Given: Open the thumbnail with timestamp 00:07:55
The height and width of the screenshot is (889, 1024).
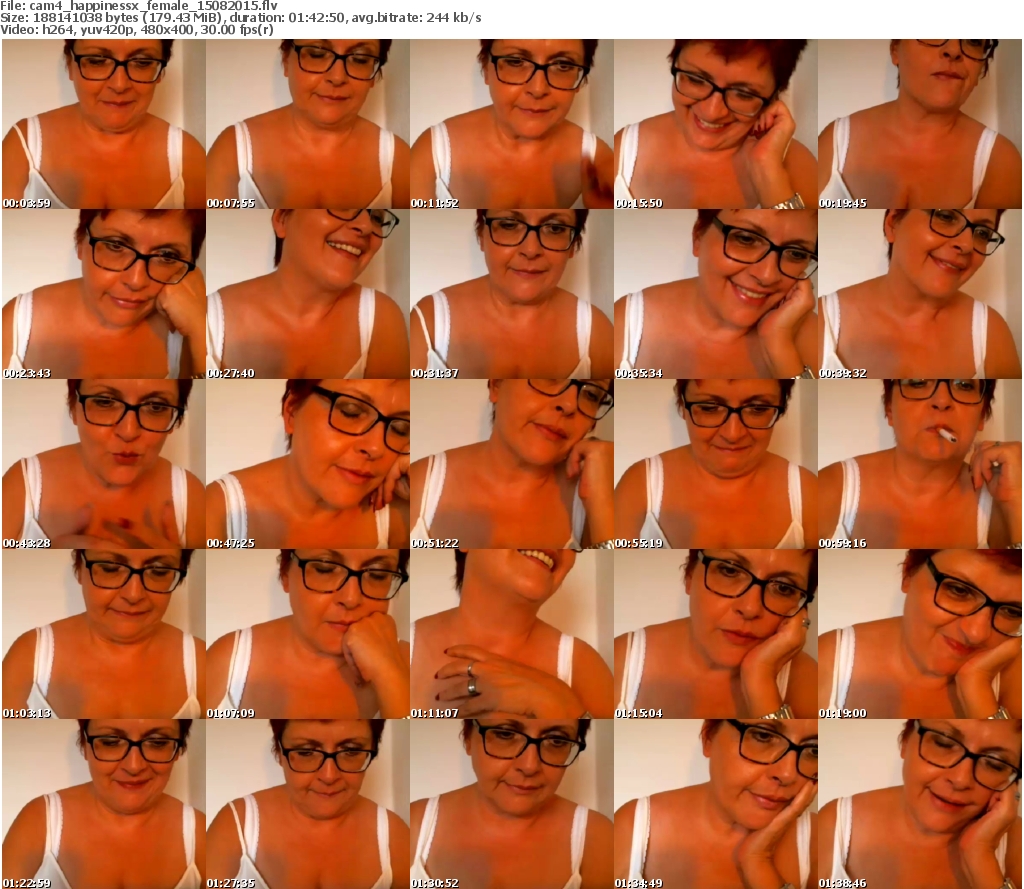Looking at the screenshot, I should (308, 124).
